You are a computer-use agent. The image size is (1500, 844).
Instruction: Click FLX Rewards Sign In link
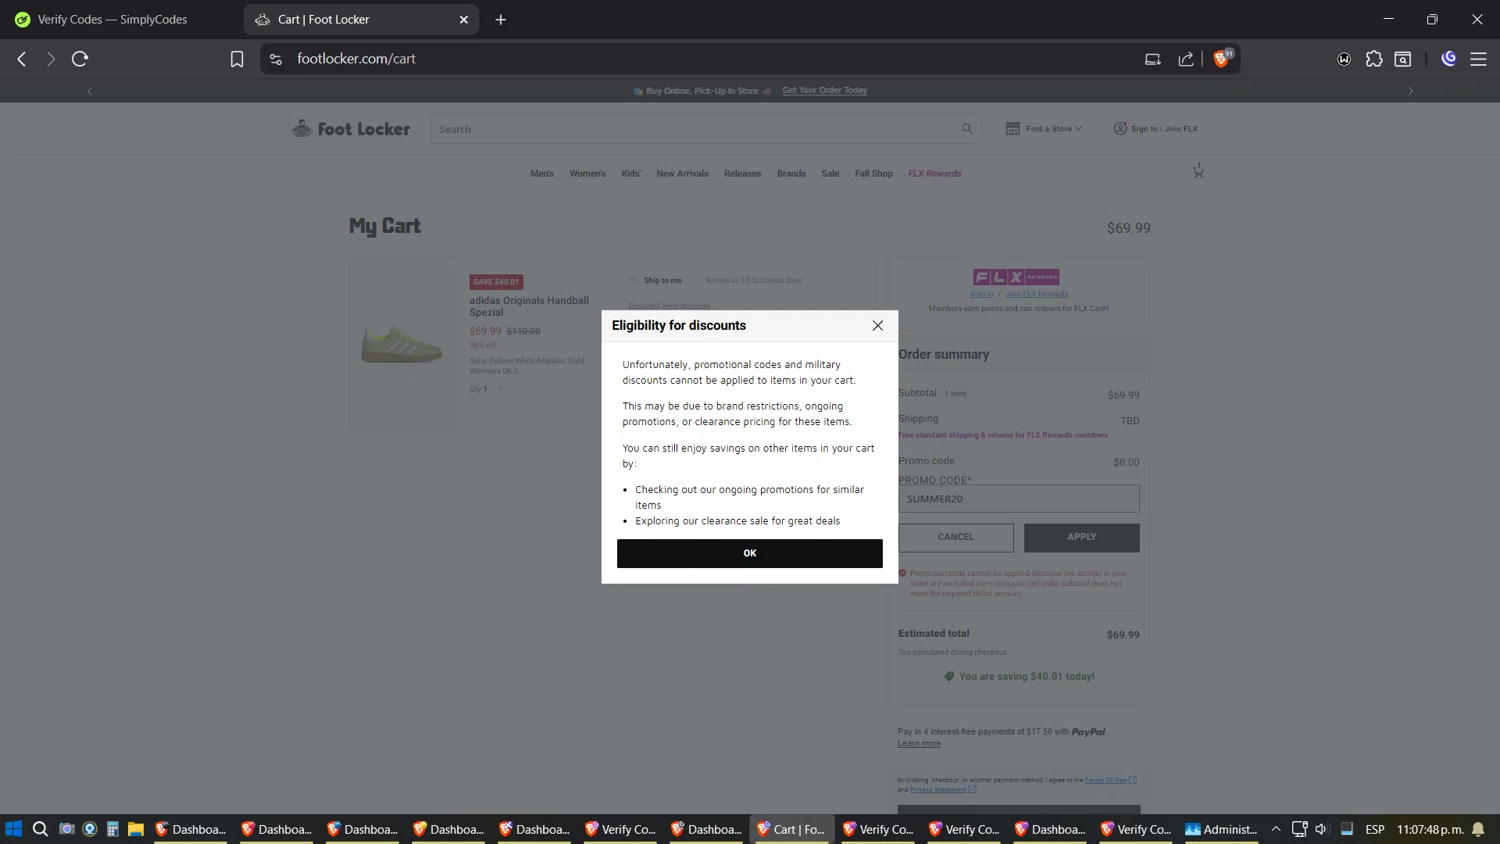[981, 294]
